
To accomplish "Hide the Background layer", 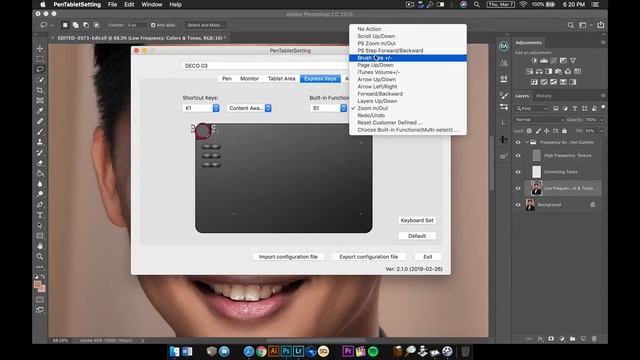I will (518, 204).
